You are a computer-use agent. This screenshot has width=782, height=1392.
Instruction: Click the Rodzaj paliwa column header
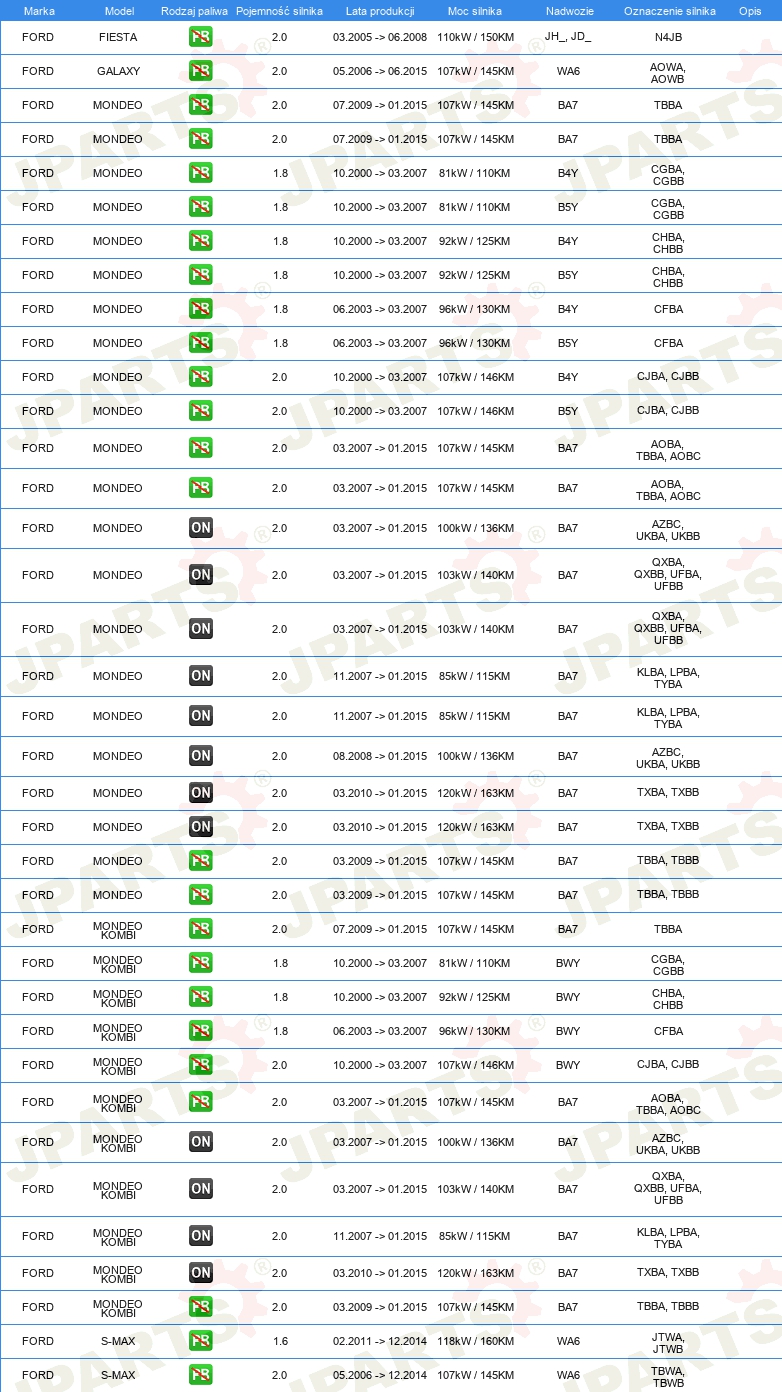195,11
